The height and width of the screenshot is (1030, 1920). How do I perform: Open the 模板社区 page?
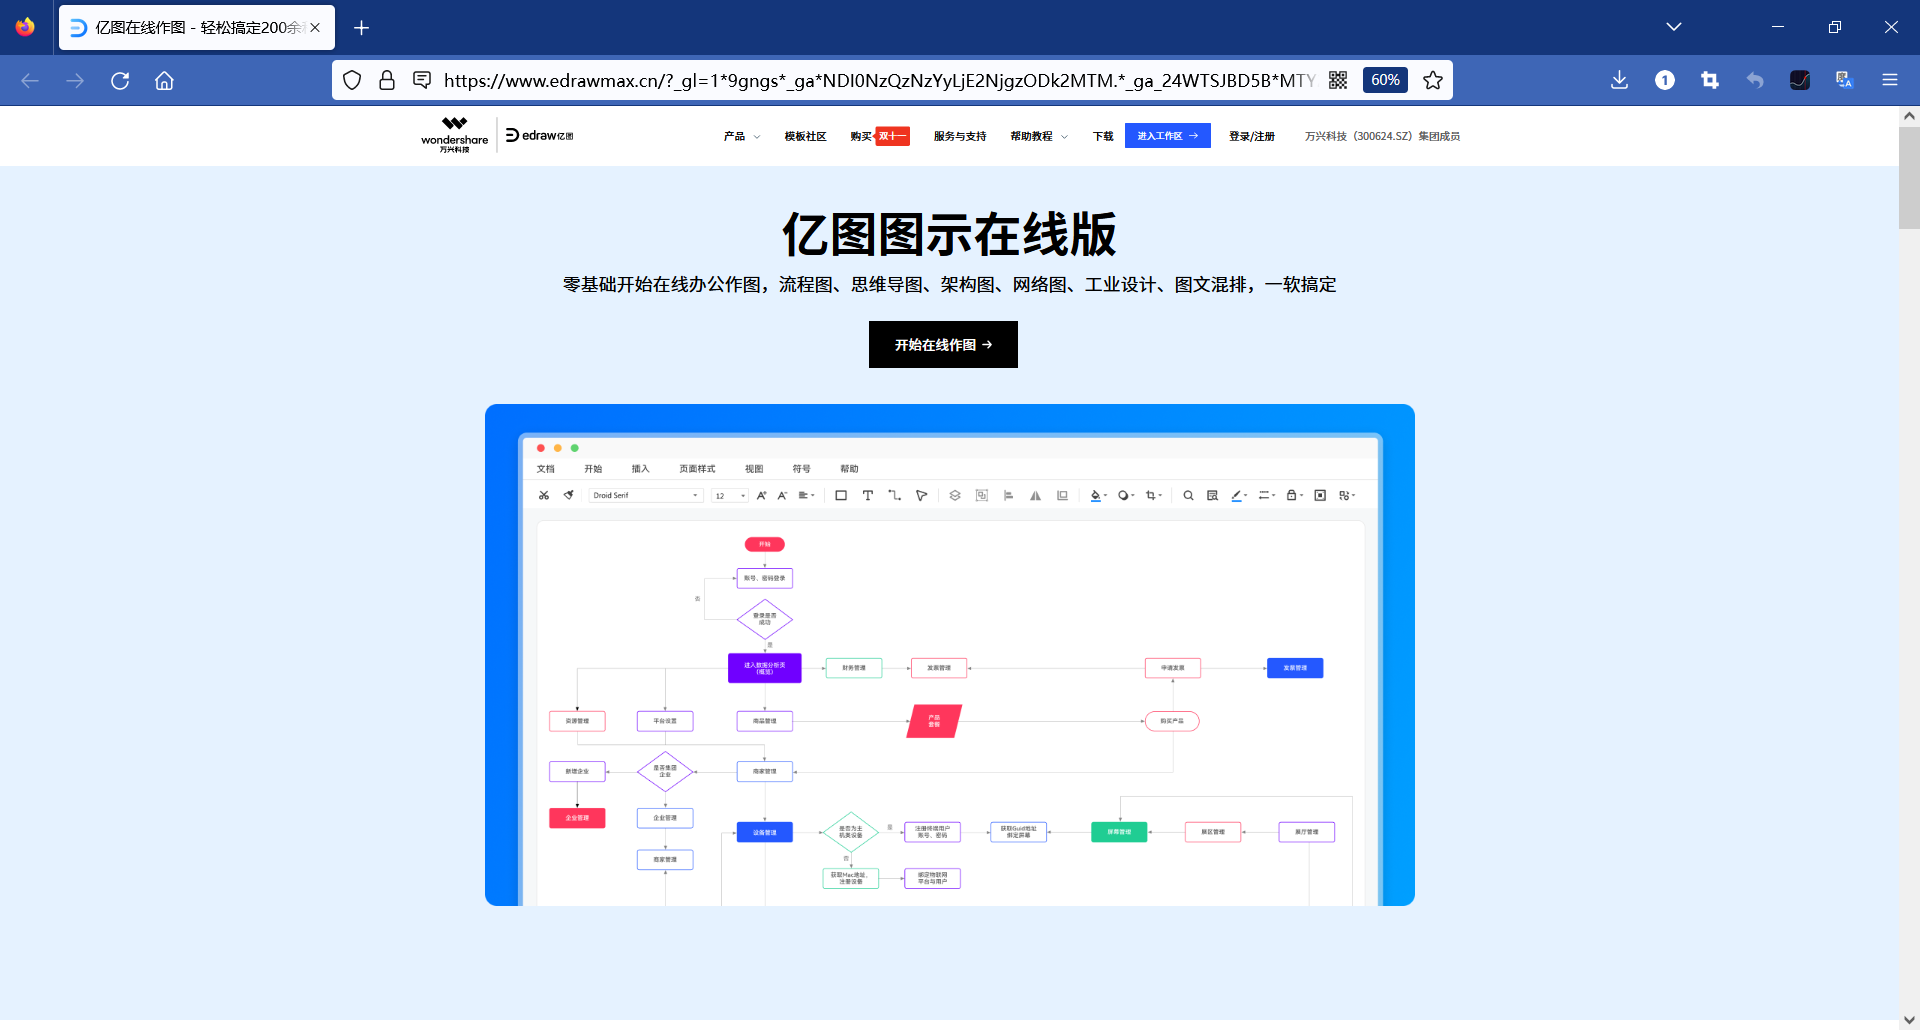[805, 136]
